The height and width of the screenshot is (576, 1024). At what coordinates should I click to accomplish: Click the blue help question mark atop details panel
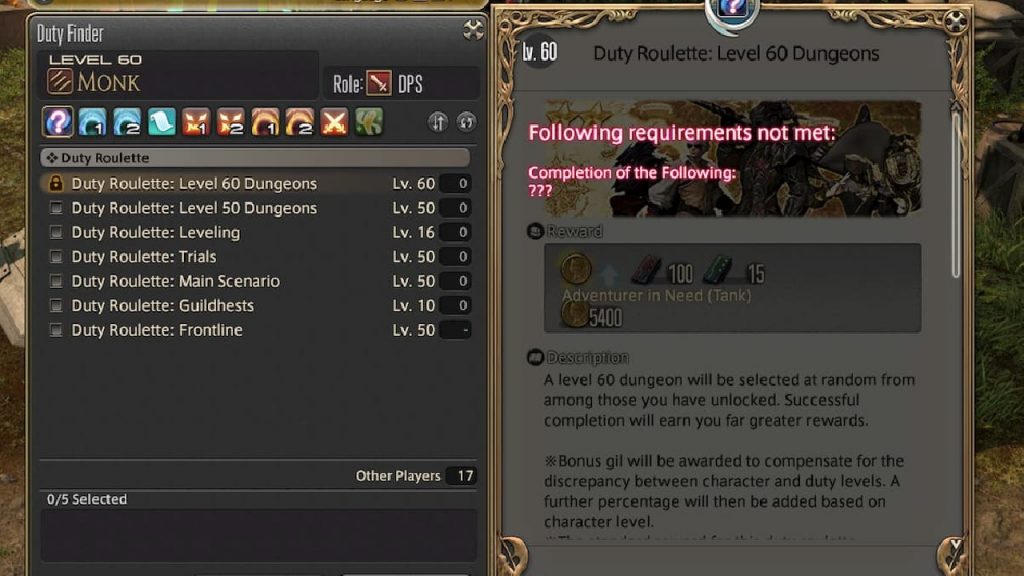(x=732, y=8)
